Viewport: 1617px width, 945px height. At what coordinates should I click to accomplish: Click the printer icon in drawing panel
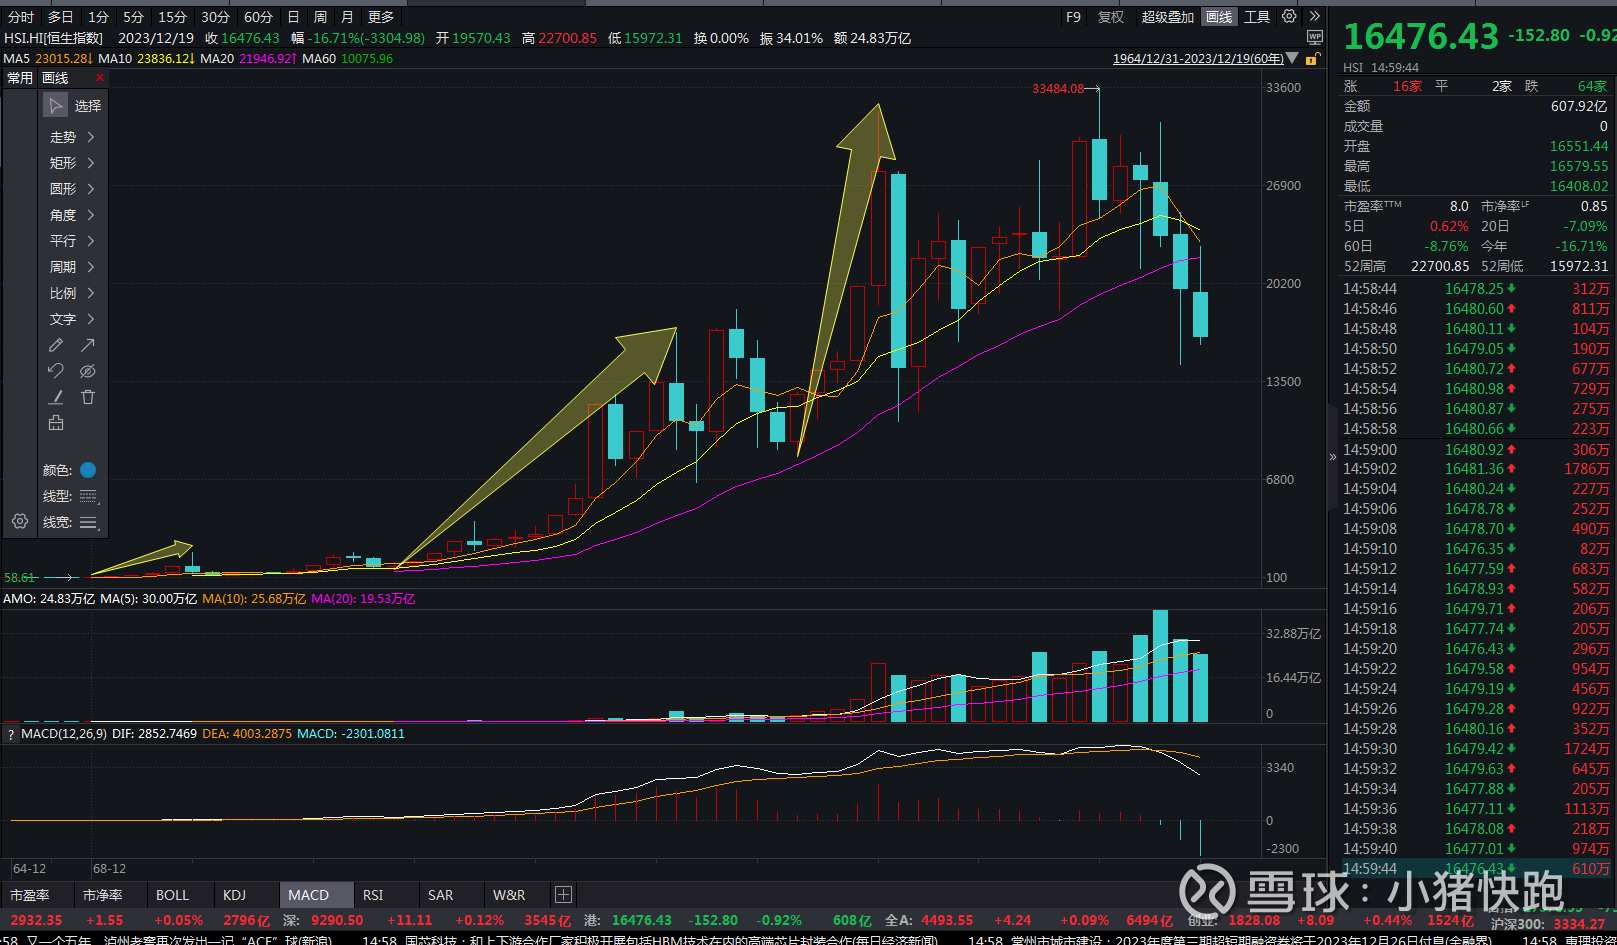(x=56, y=423)
